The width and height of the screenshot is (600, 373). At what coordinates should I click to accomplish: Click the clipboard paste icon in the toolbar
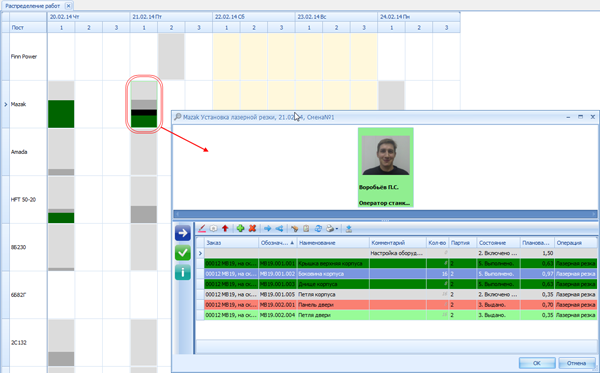(x=306, y=228)
